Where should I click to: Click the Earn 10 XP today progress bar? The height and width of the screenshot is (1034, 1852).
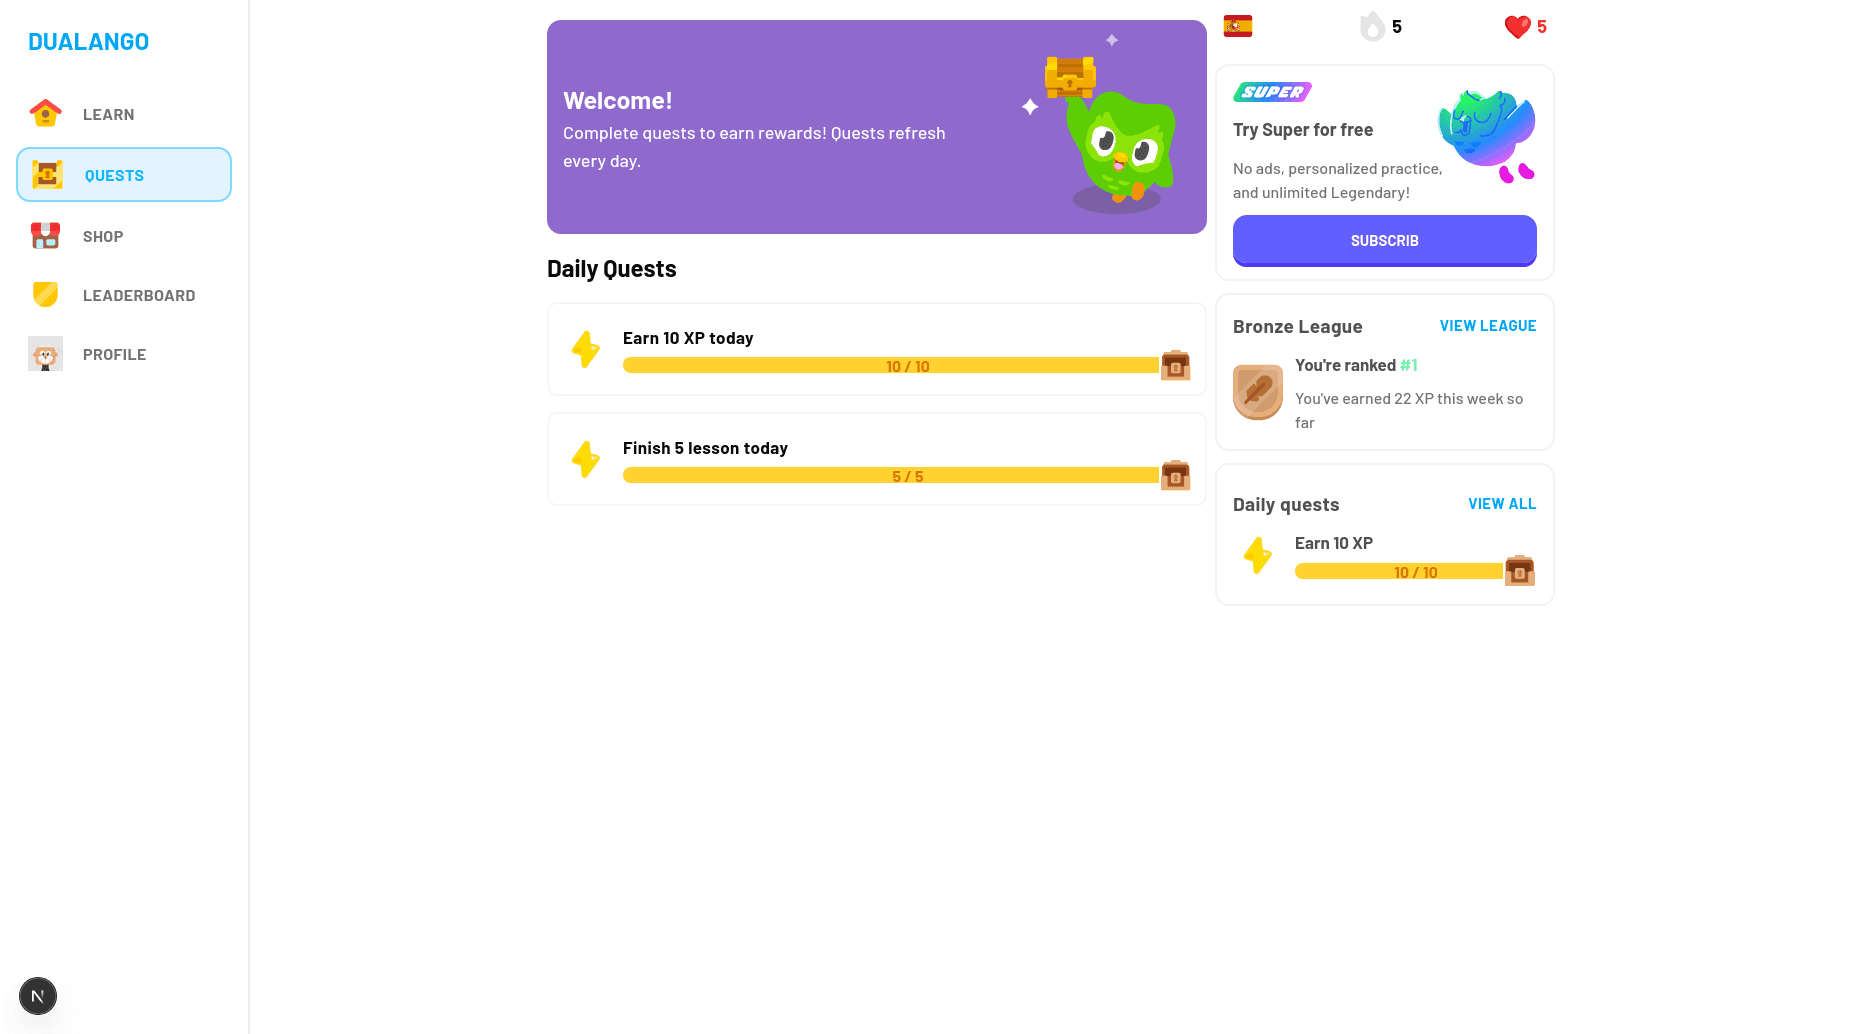tap(890, 366)
